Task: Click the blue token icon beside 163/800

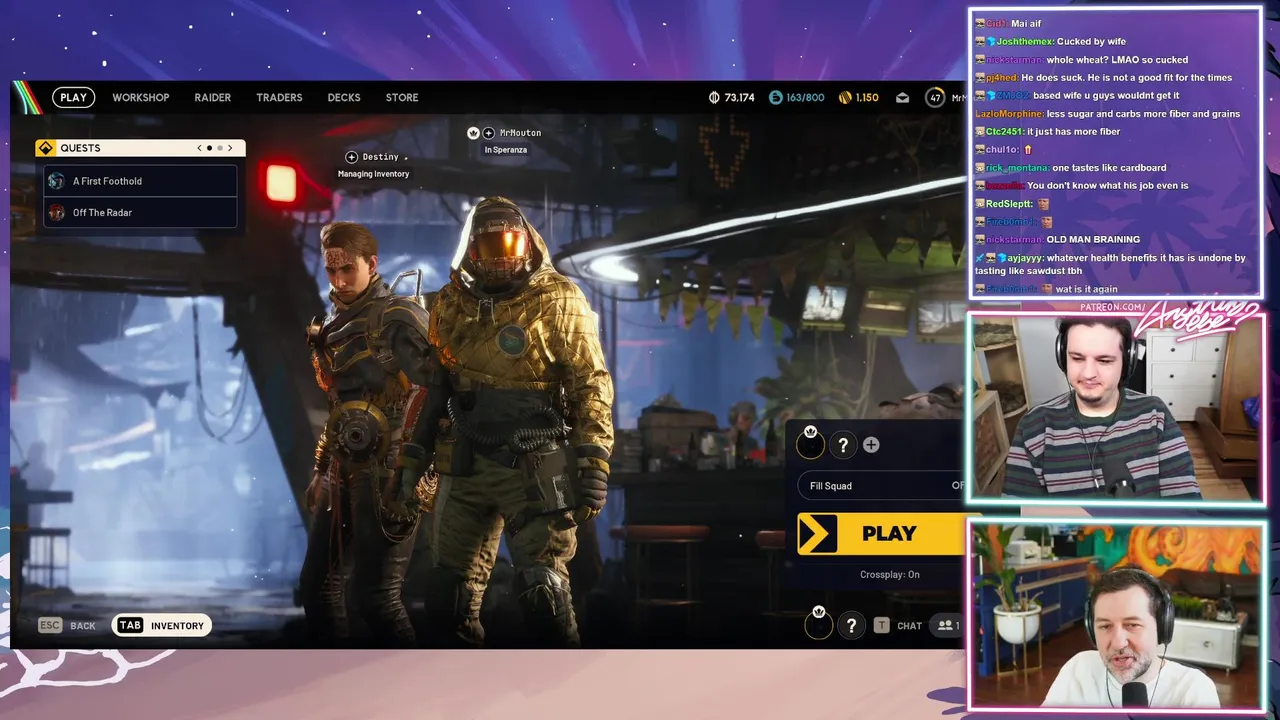Action: 775,97
